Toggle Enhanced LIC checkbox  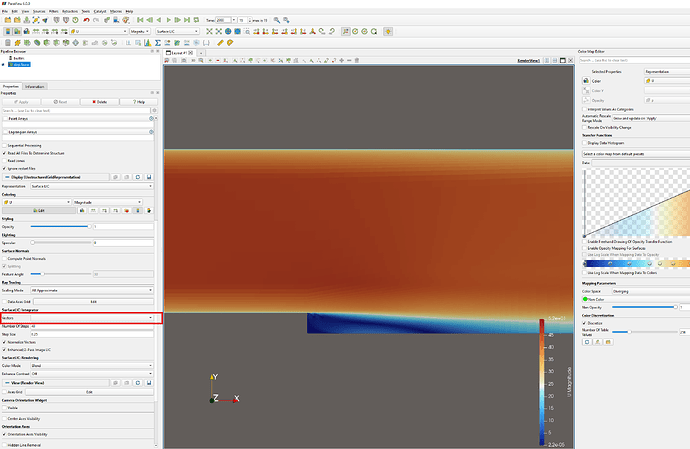[x=4, y=350]
